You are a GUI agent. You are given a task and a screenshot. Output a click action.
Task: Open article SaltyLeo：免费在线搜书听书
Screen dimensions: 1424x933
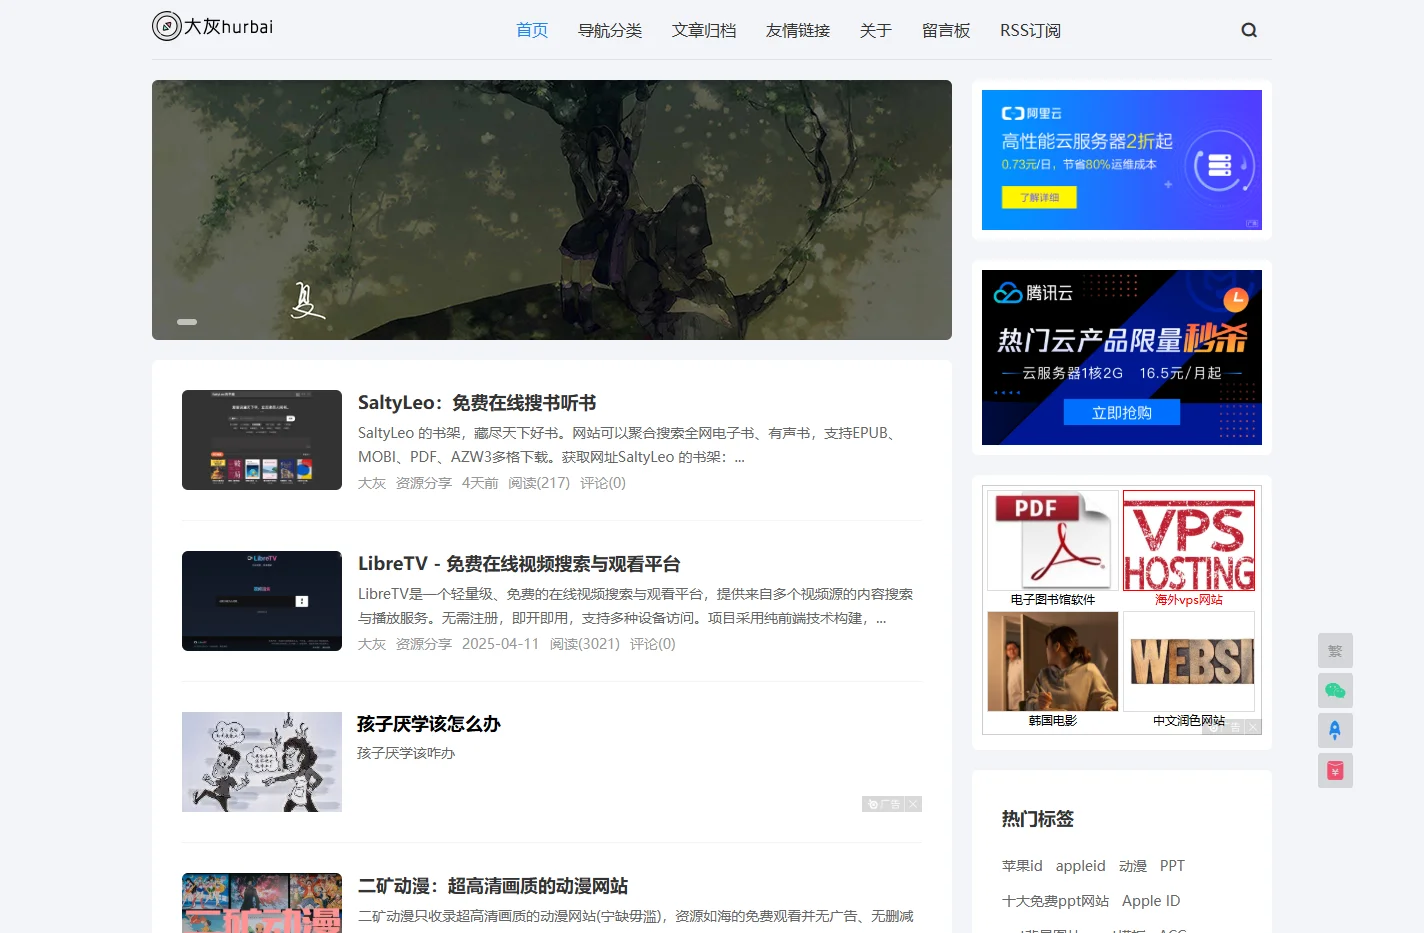[477, 403]
